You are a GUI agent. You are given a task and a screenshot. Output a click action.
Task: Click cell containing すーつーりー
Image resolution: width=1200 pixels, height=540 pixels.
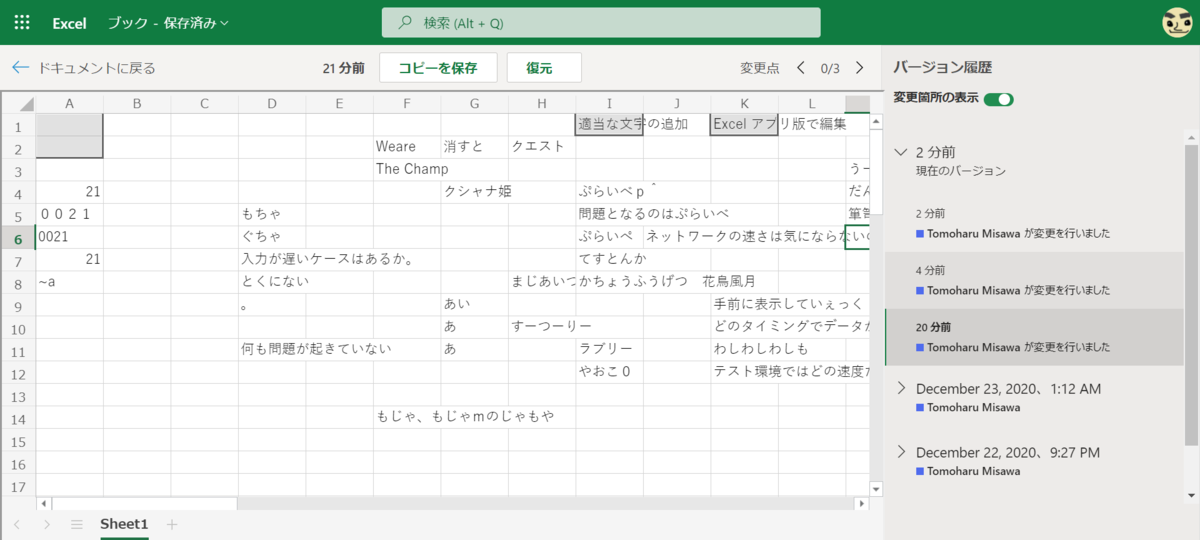coord(542,327)
